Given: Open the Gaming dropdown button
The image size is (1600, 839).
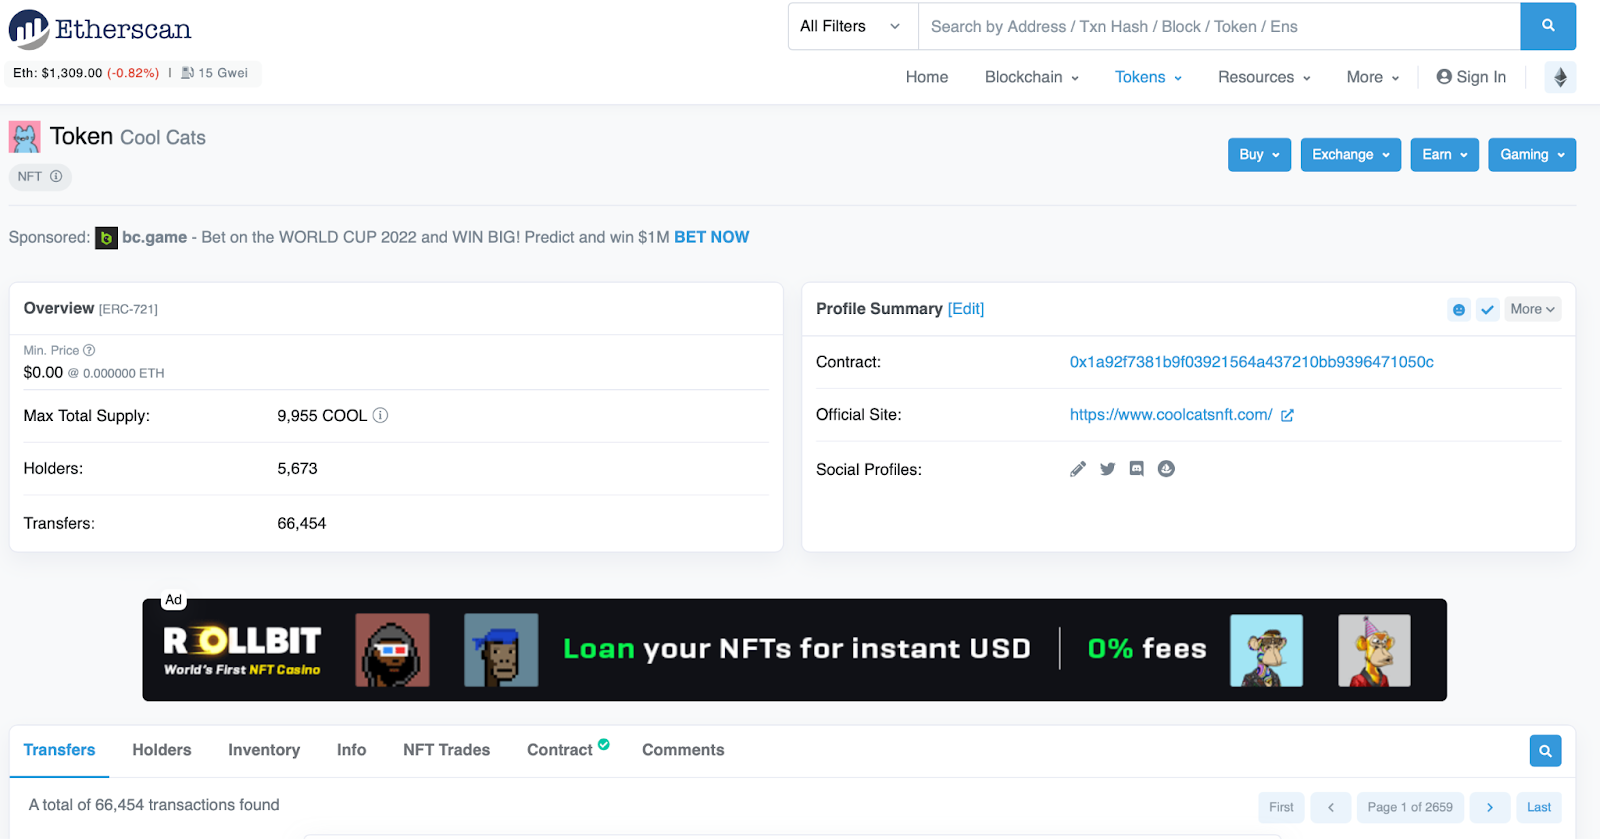Looking at the screenshot, I should click(1531, 155).
